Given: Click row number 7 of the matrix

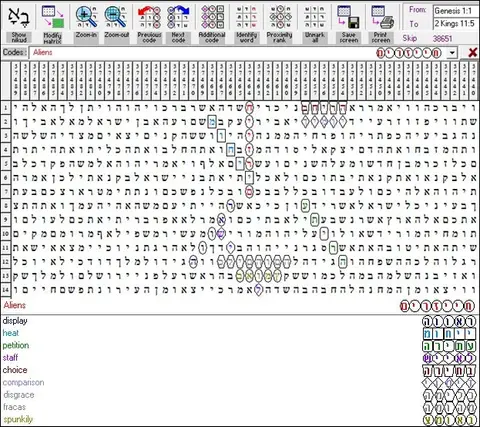Looking at the screenshot, I should (x=6, y=192).
